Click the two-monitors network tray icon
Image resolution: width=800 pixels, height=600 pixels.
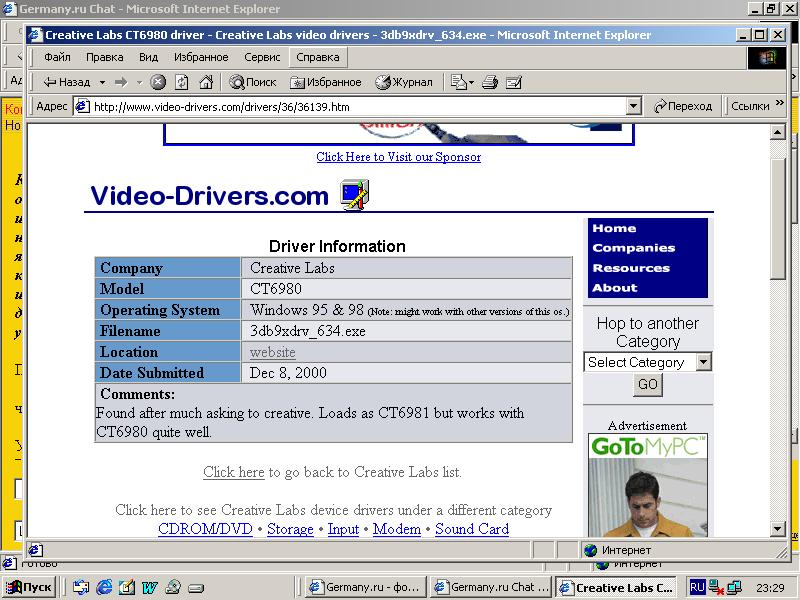click(x=734, y=587)
